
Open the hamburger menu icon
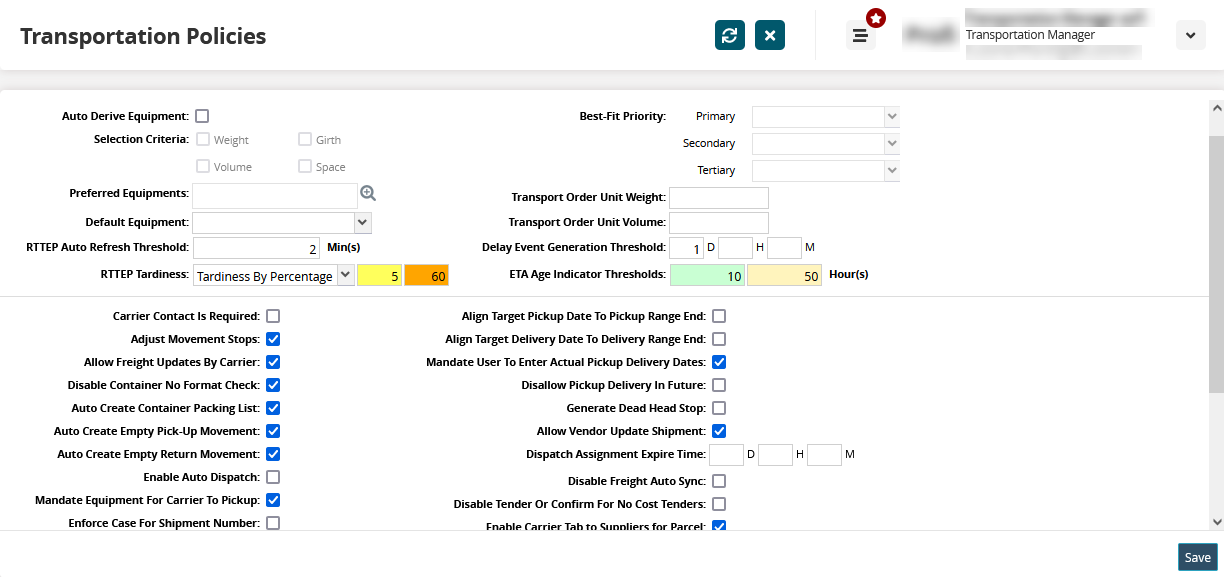[x=859, y=36]
